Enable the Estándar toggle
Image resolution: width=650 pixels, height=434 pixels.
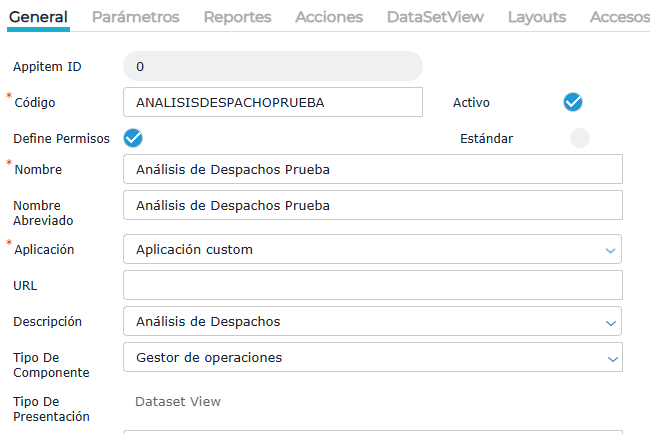point(580,138)
